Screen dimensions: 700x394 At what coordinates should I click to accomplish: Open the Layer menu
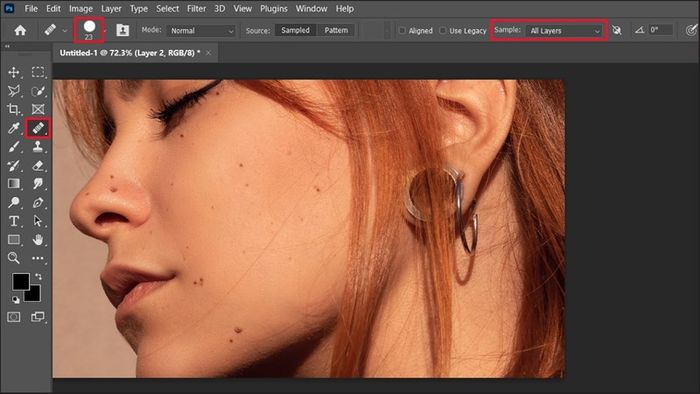[x=111, y=8]
